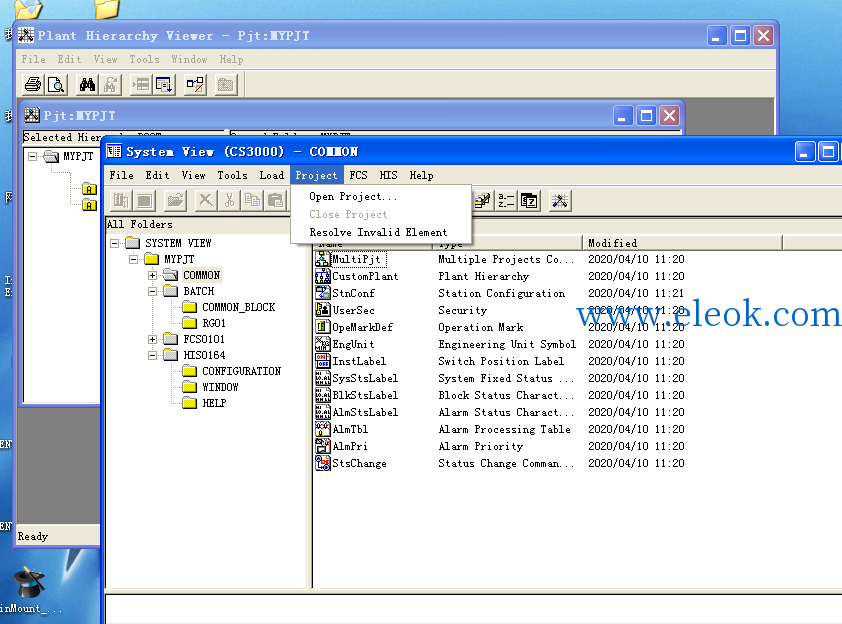
Task: Expand the FCS0101 folder node
Action: 153,339
